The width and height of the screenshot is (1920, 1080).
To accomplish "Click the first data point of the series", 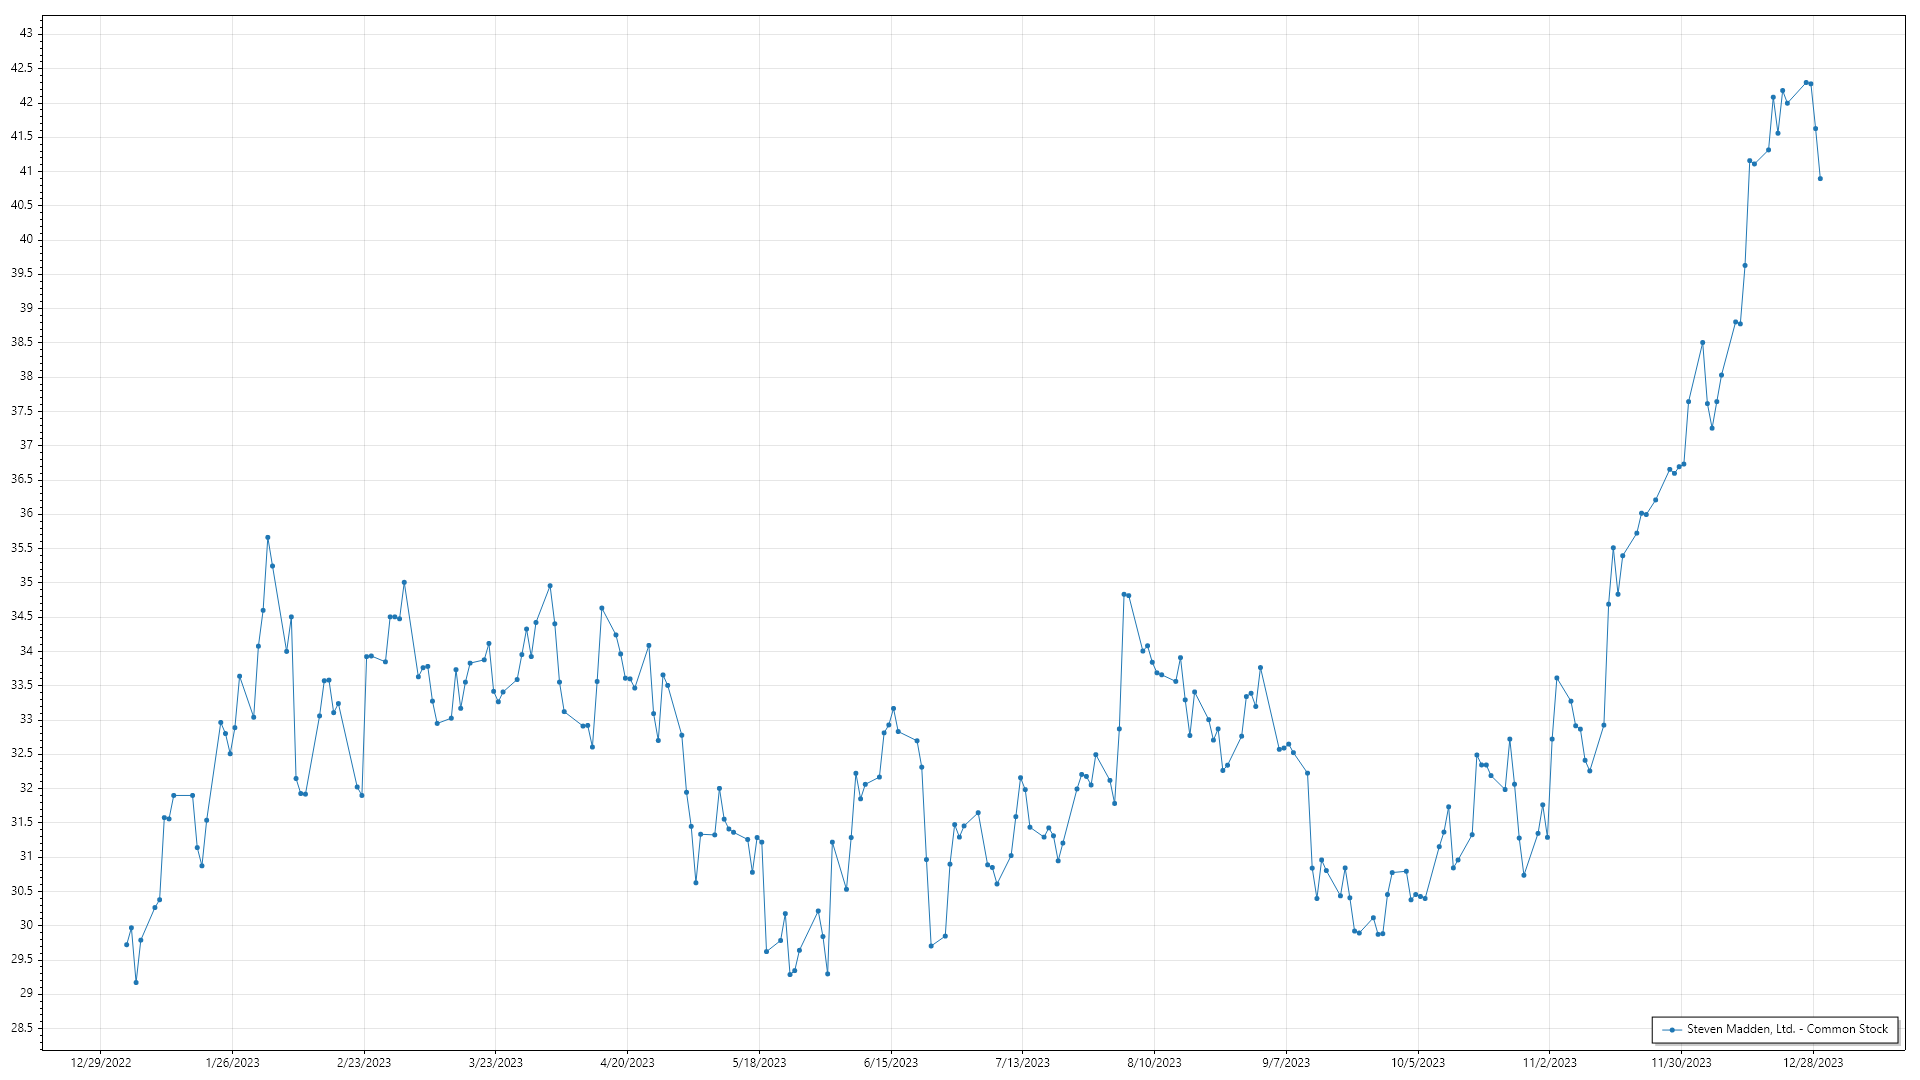I will click(x=126, y=945).
